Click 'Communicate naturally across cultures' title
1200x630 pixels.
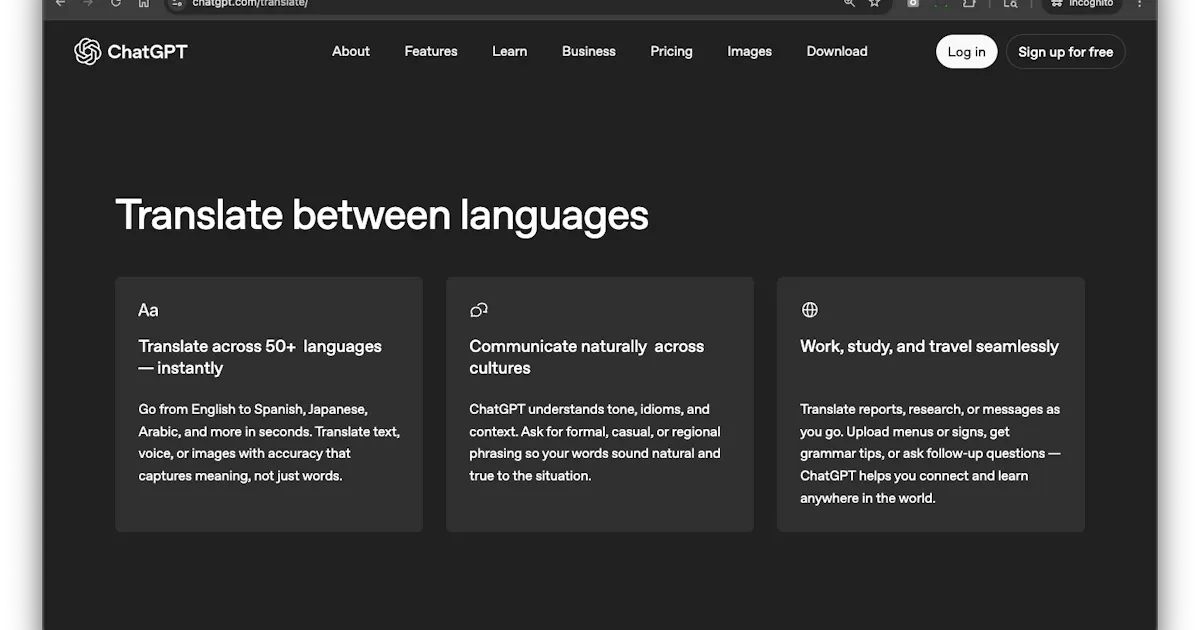(587, 357)
